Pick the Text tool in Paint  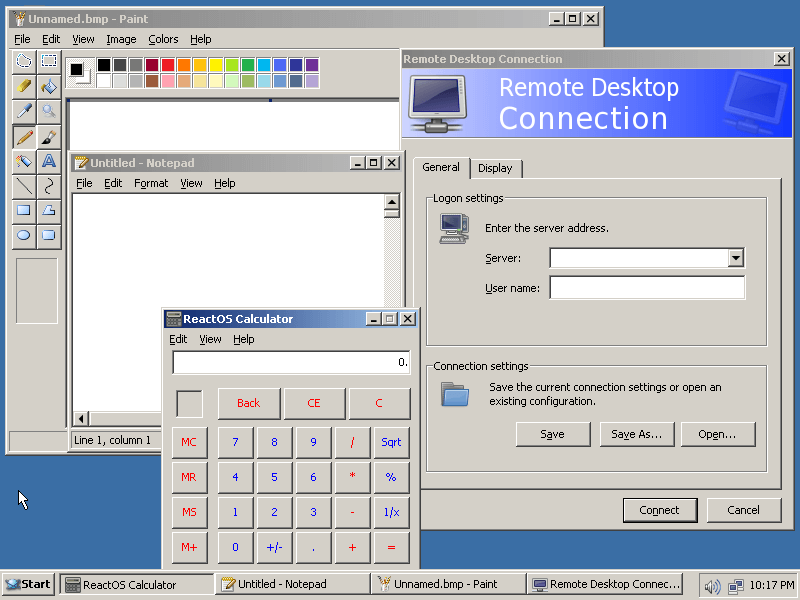pos(49,161)
